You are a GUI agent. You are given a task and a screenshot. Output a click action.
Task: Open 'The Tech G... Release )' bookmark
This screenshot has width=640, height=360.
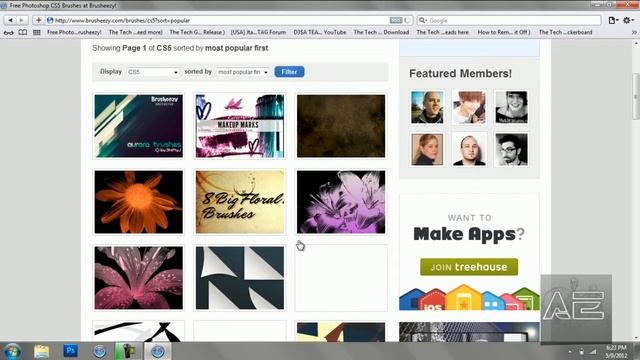[197, 32]
